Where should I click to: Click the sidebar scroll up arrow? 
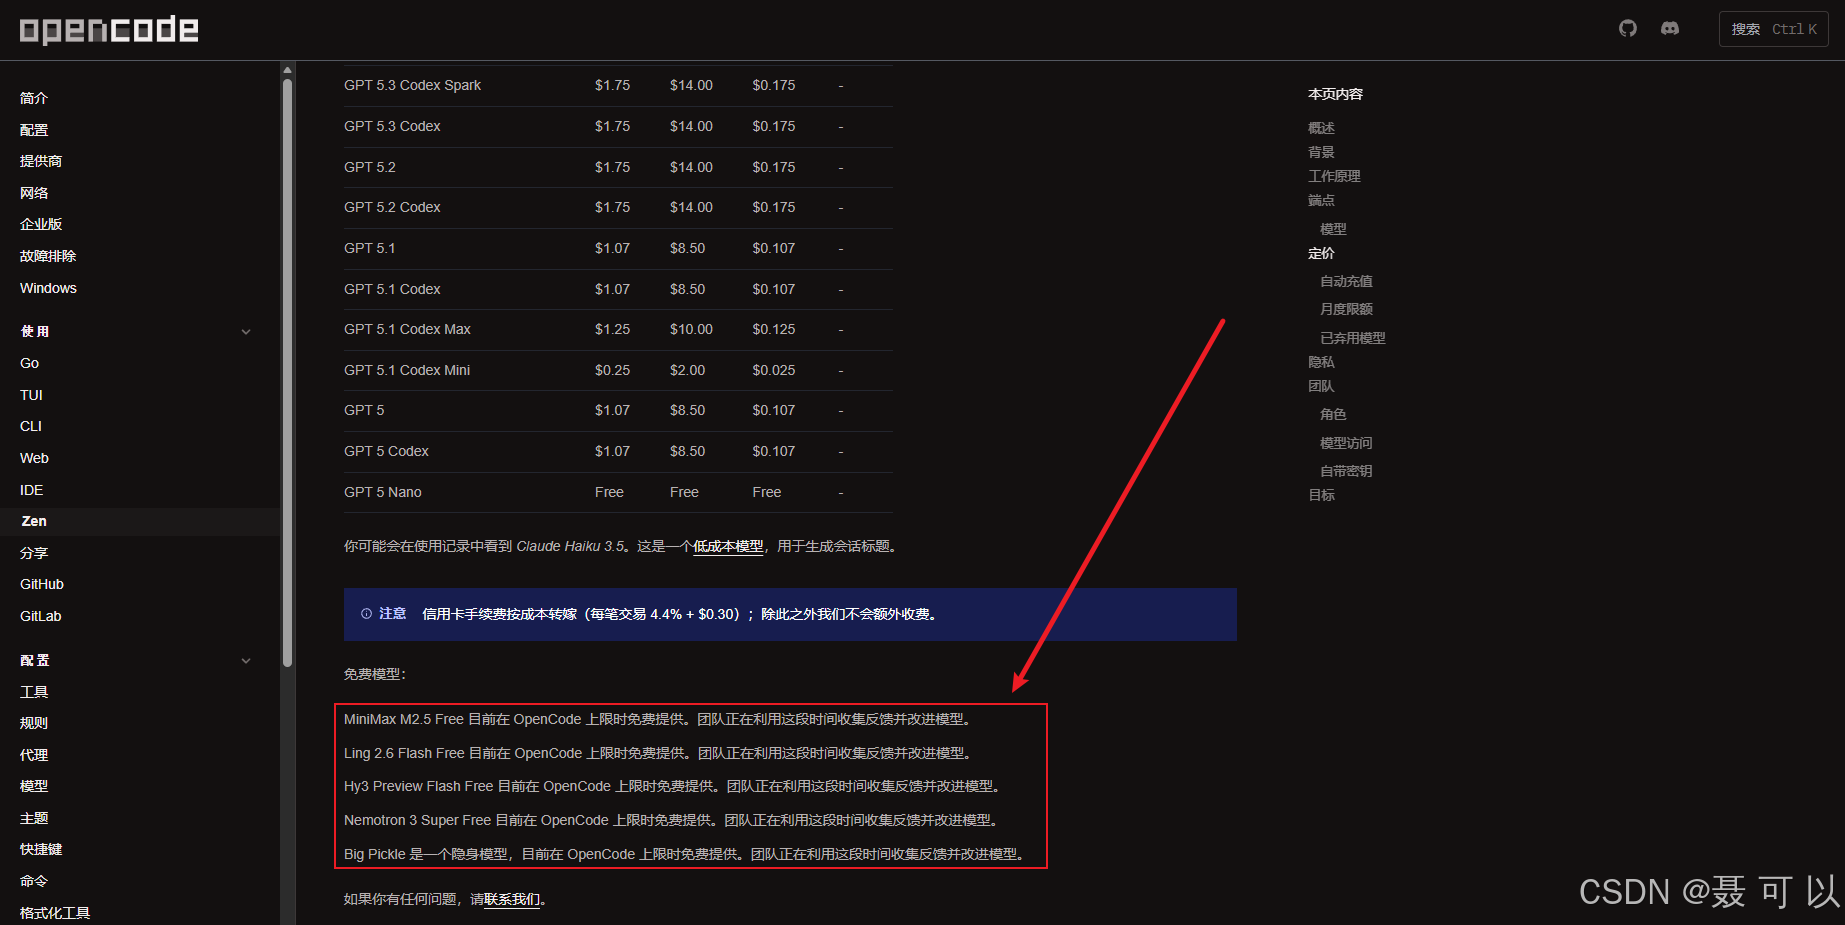click(x=288, y=70)
